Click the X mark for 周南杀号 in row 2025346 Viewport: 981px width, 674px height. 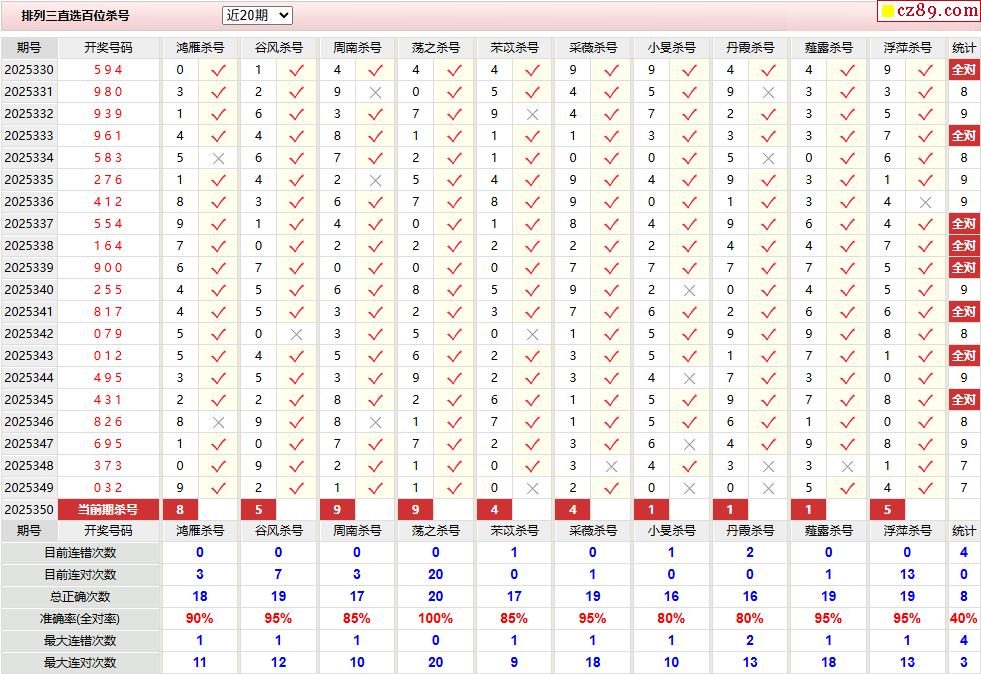pyautogui.click(x=375, y=422)
